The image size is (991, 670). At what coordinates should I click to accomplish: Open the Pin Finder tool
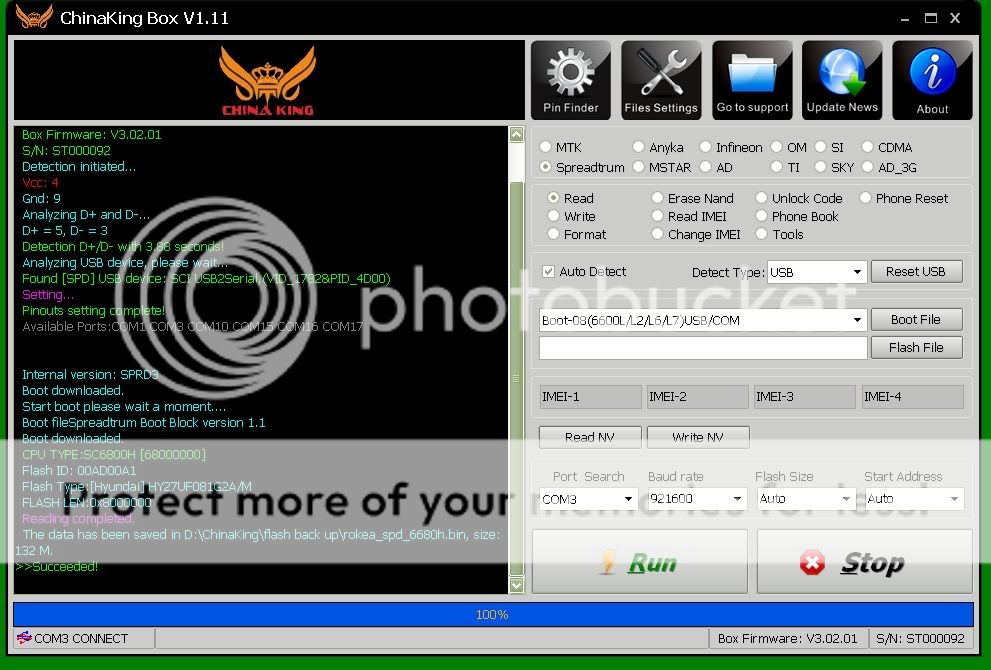571,80
